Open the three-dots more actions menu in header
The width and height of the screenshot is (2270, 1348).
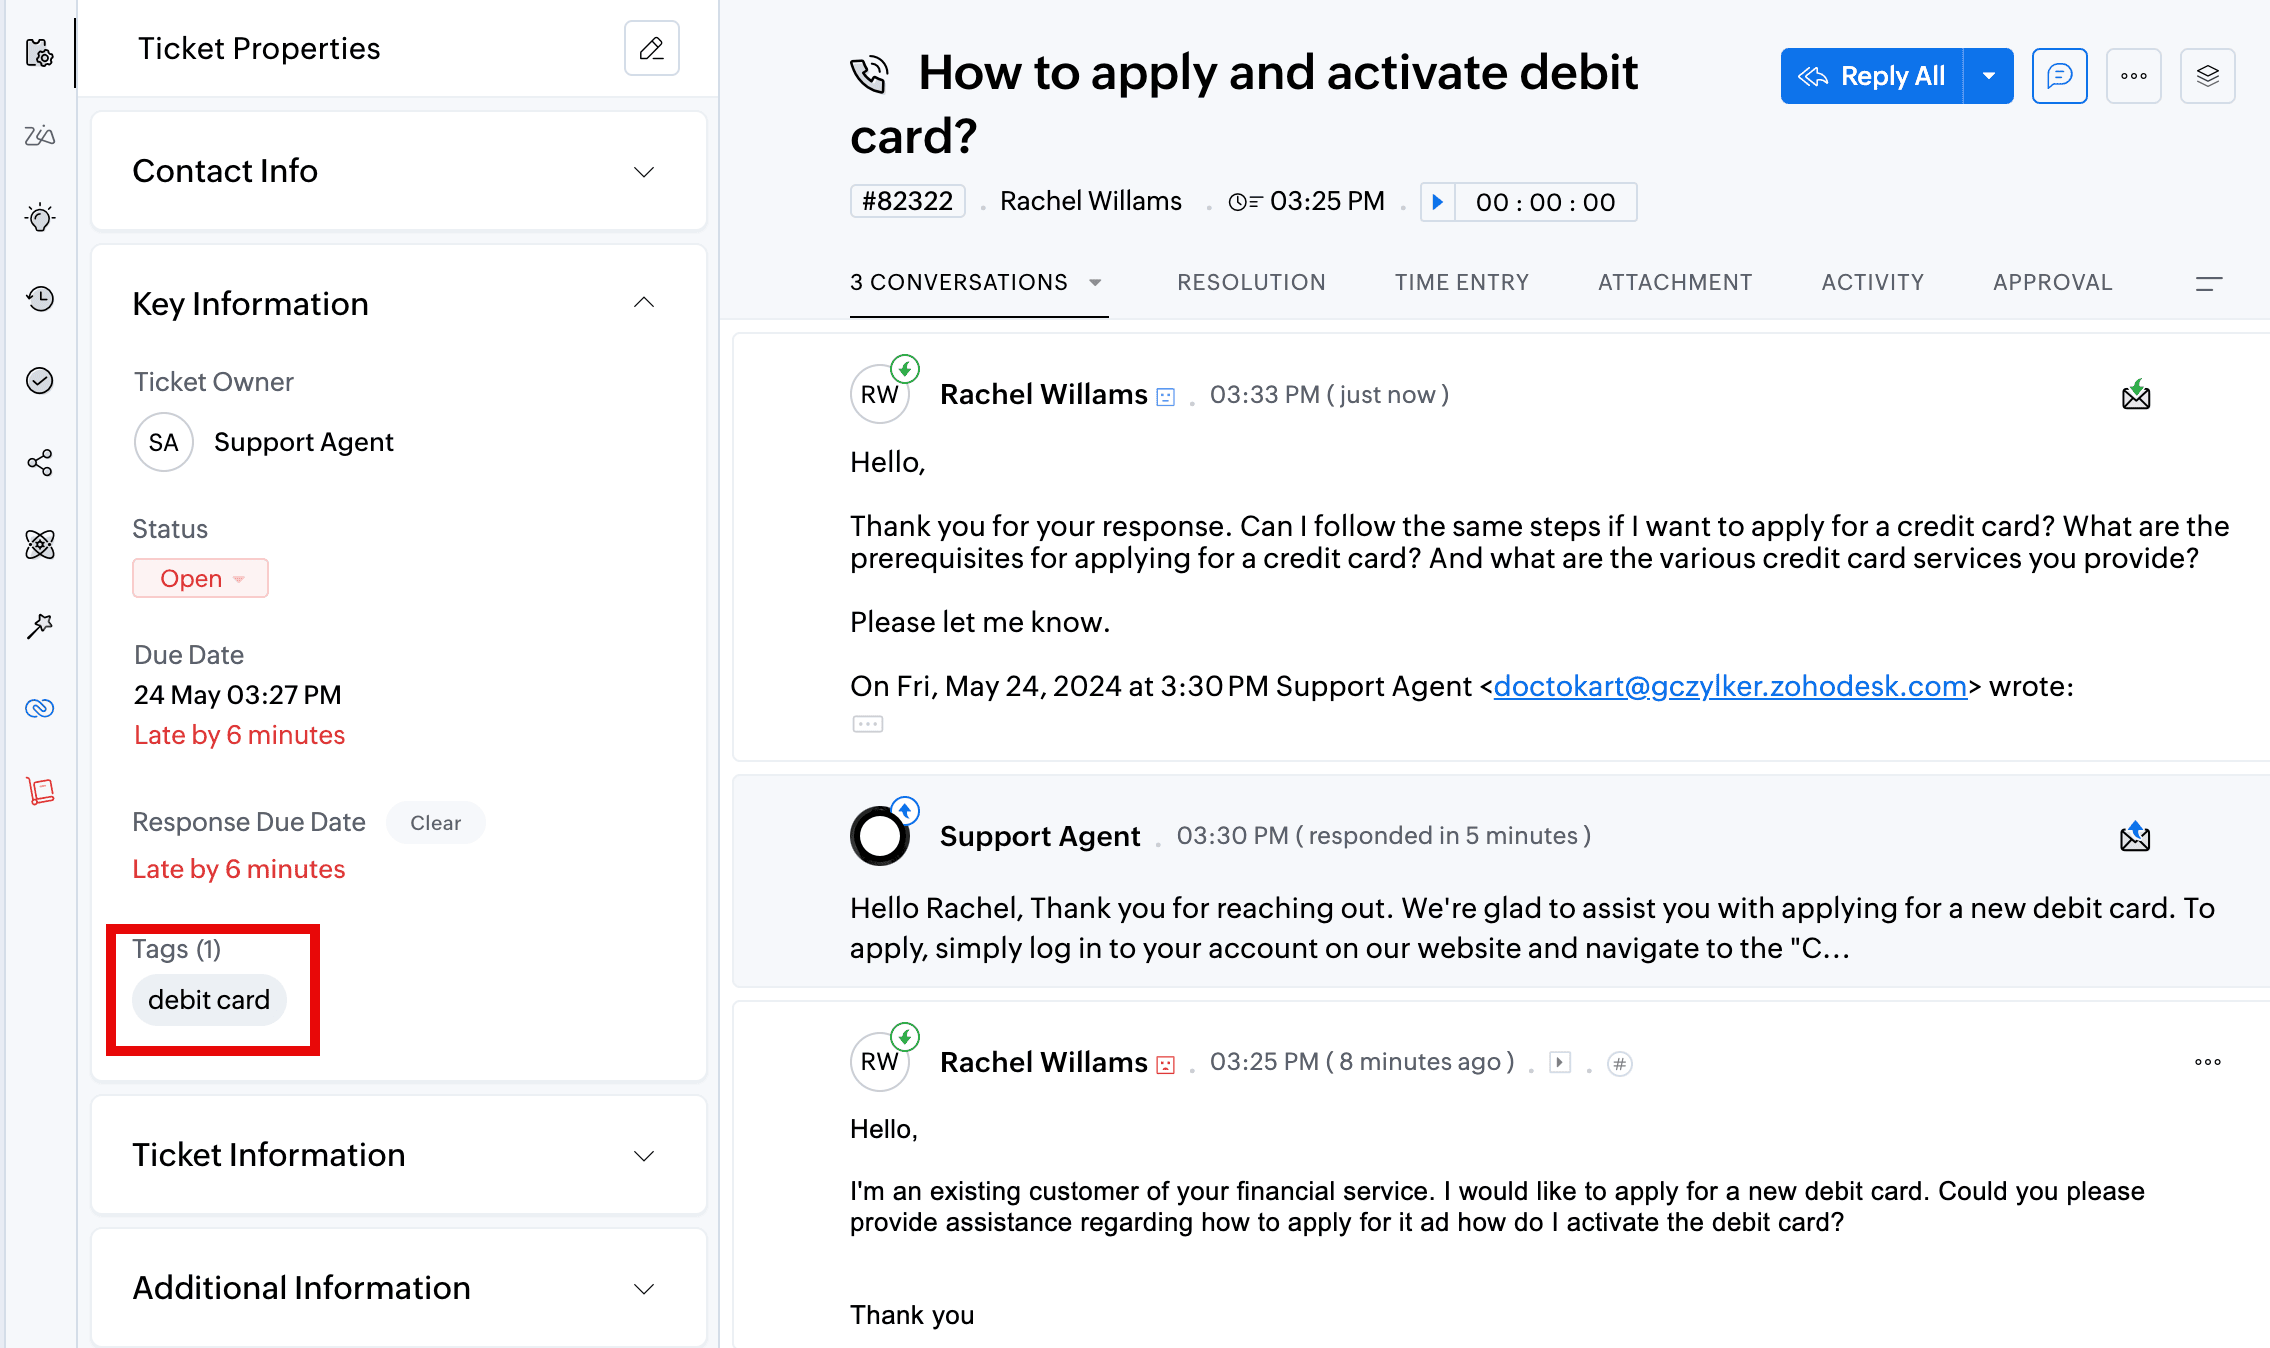(2133, 76)
